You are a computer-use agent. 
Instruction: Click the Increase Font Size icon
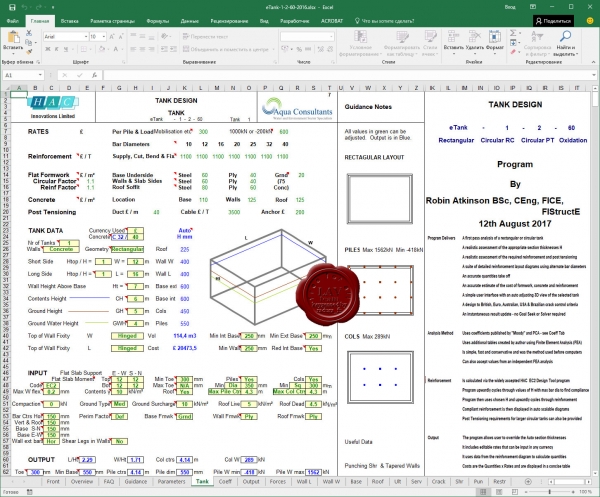pos(112,37)
